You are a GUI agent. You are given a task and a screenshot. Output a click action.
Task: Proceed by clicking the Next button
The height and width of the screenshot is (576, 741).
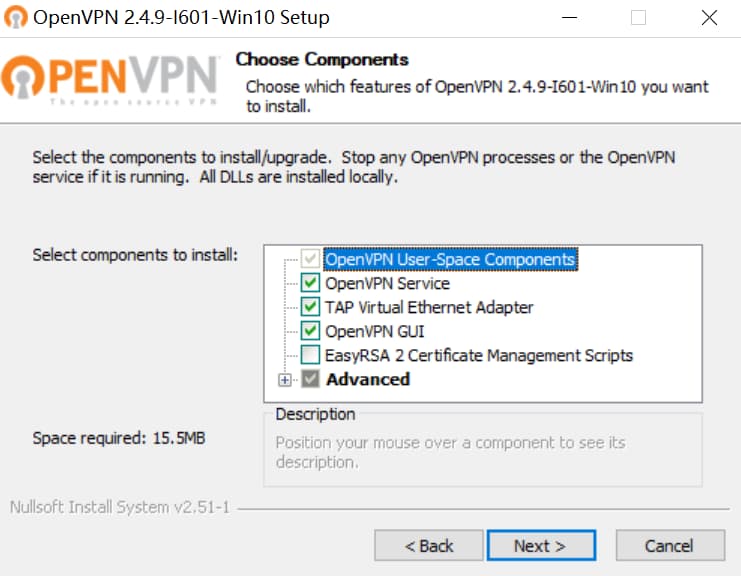[x=540, y=546]
